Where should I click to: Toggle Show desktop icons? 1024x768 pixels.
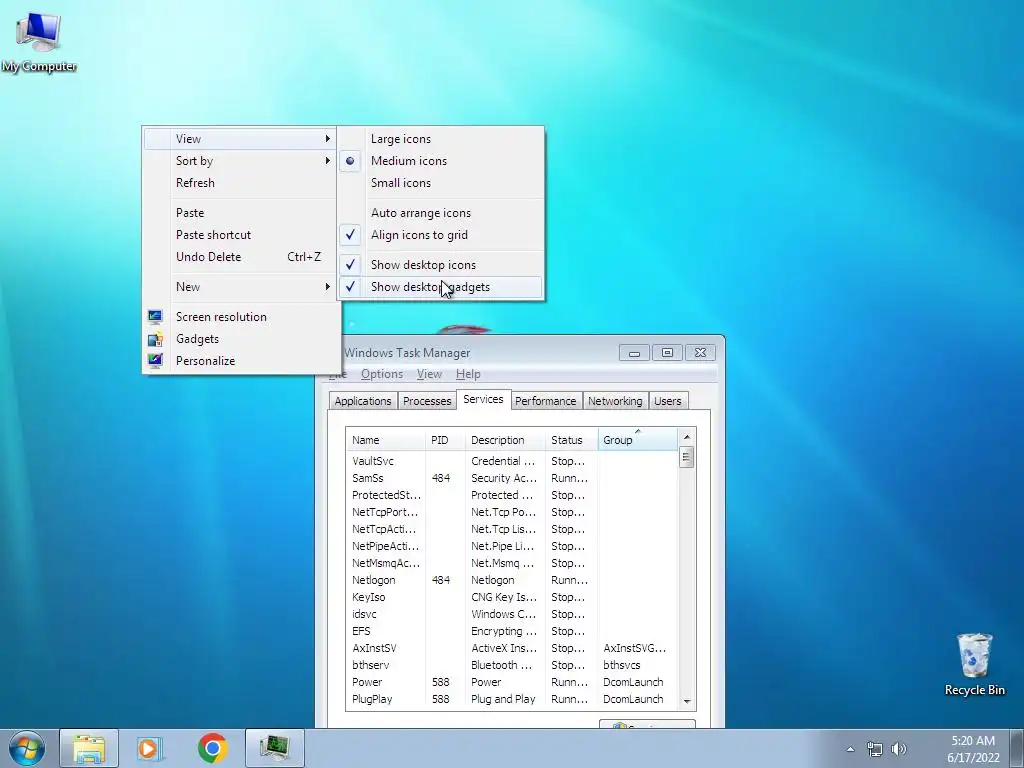coord(441,264)
